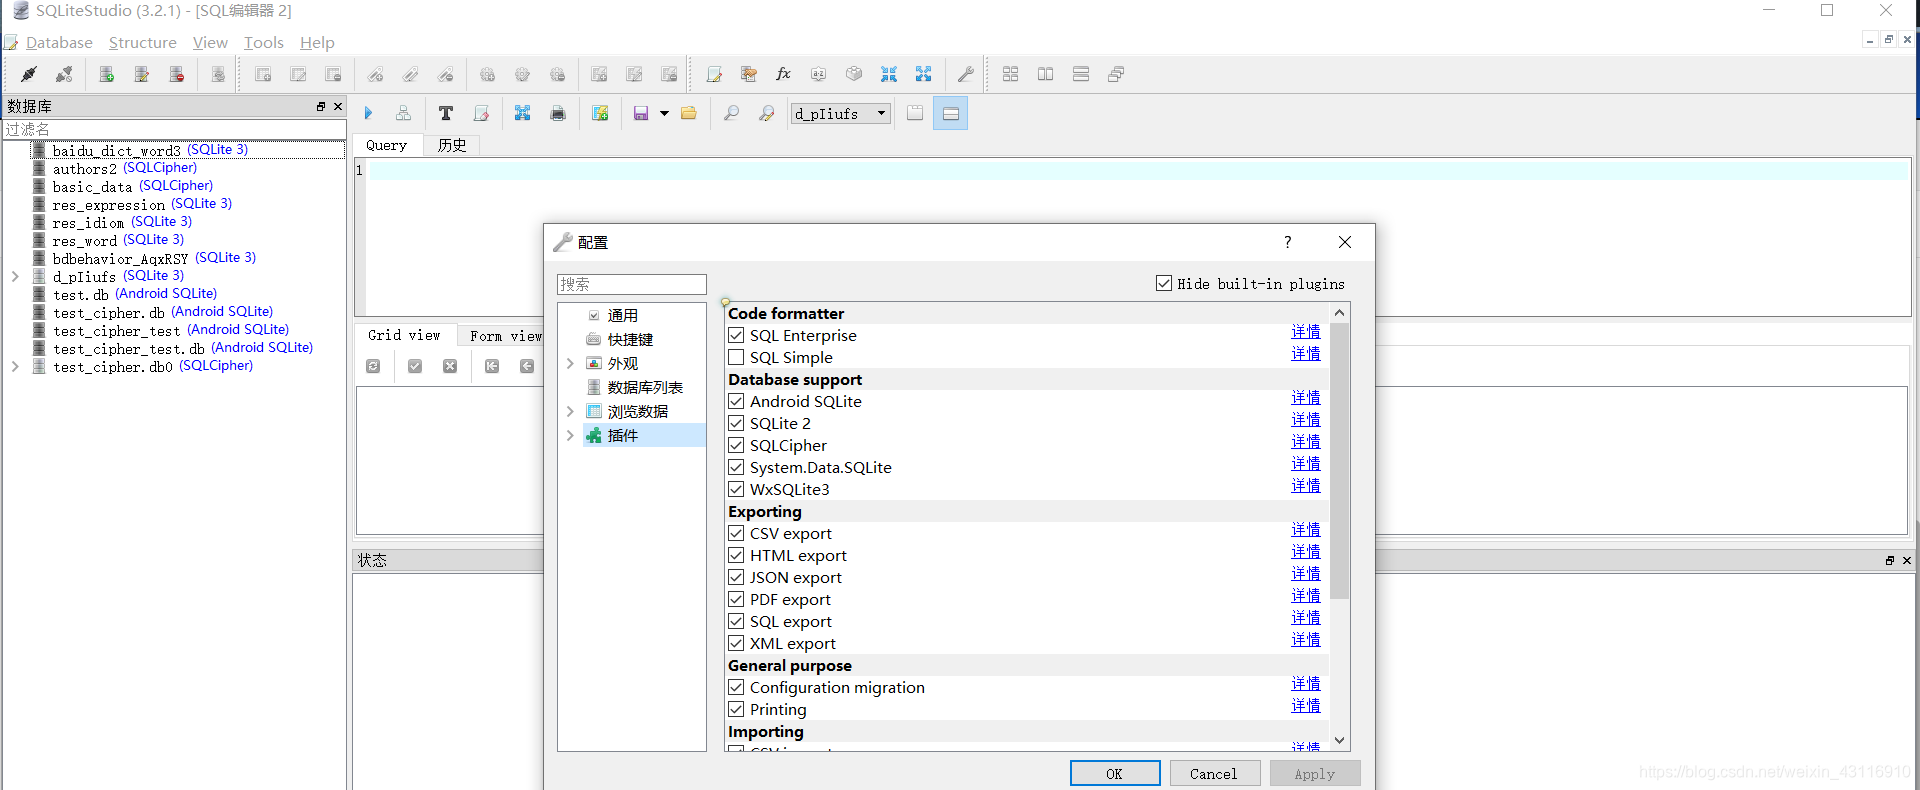Open configuration wrench icon in main toolbar
This screenshot has width=1920, height=790.
tap(966, 74)
